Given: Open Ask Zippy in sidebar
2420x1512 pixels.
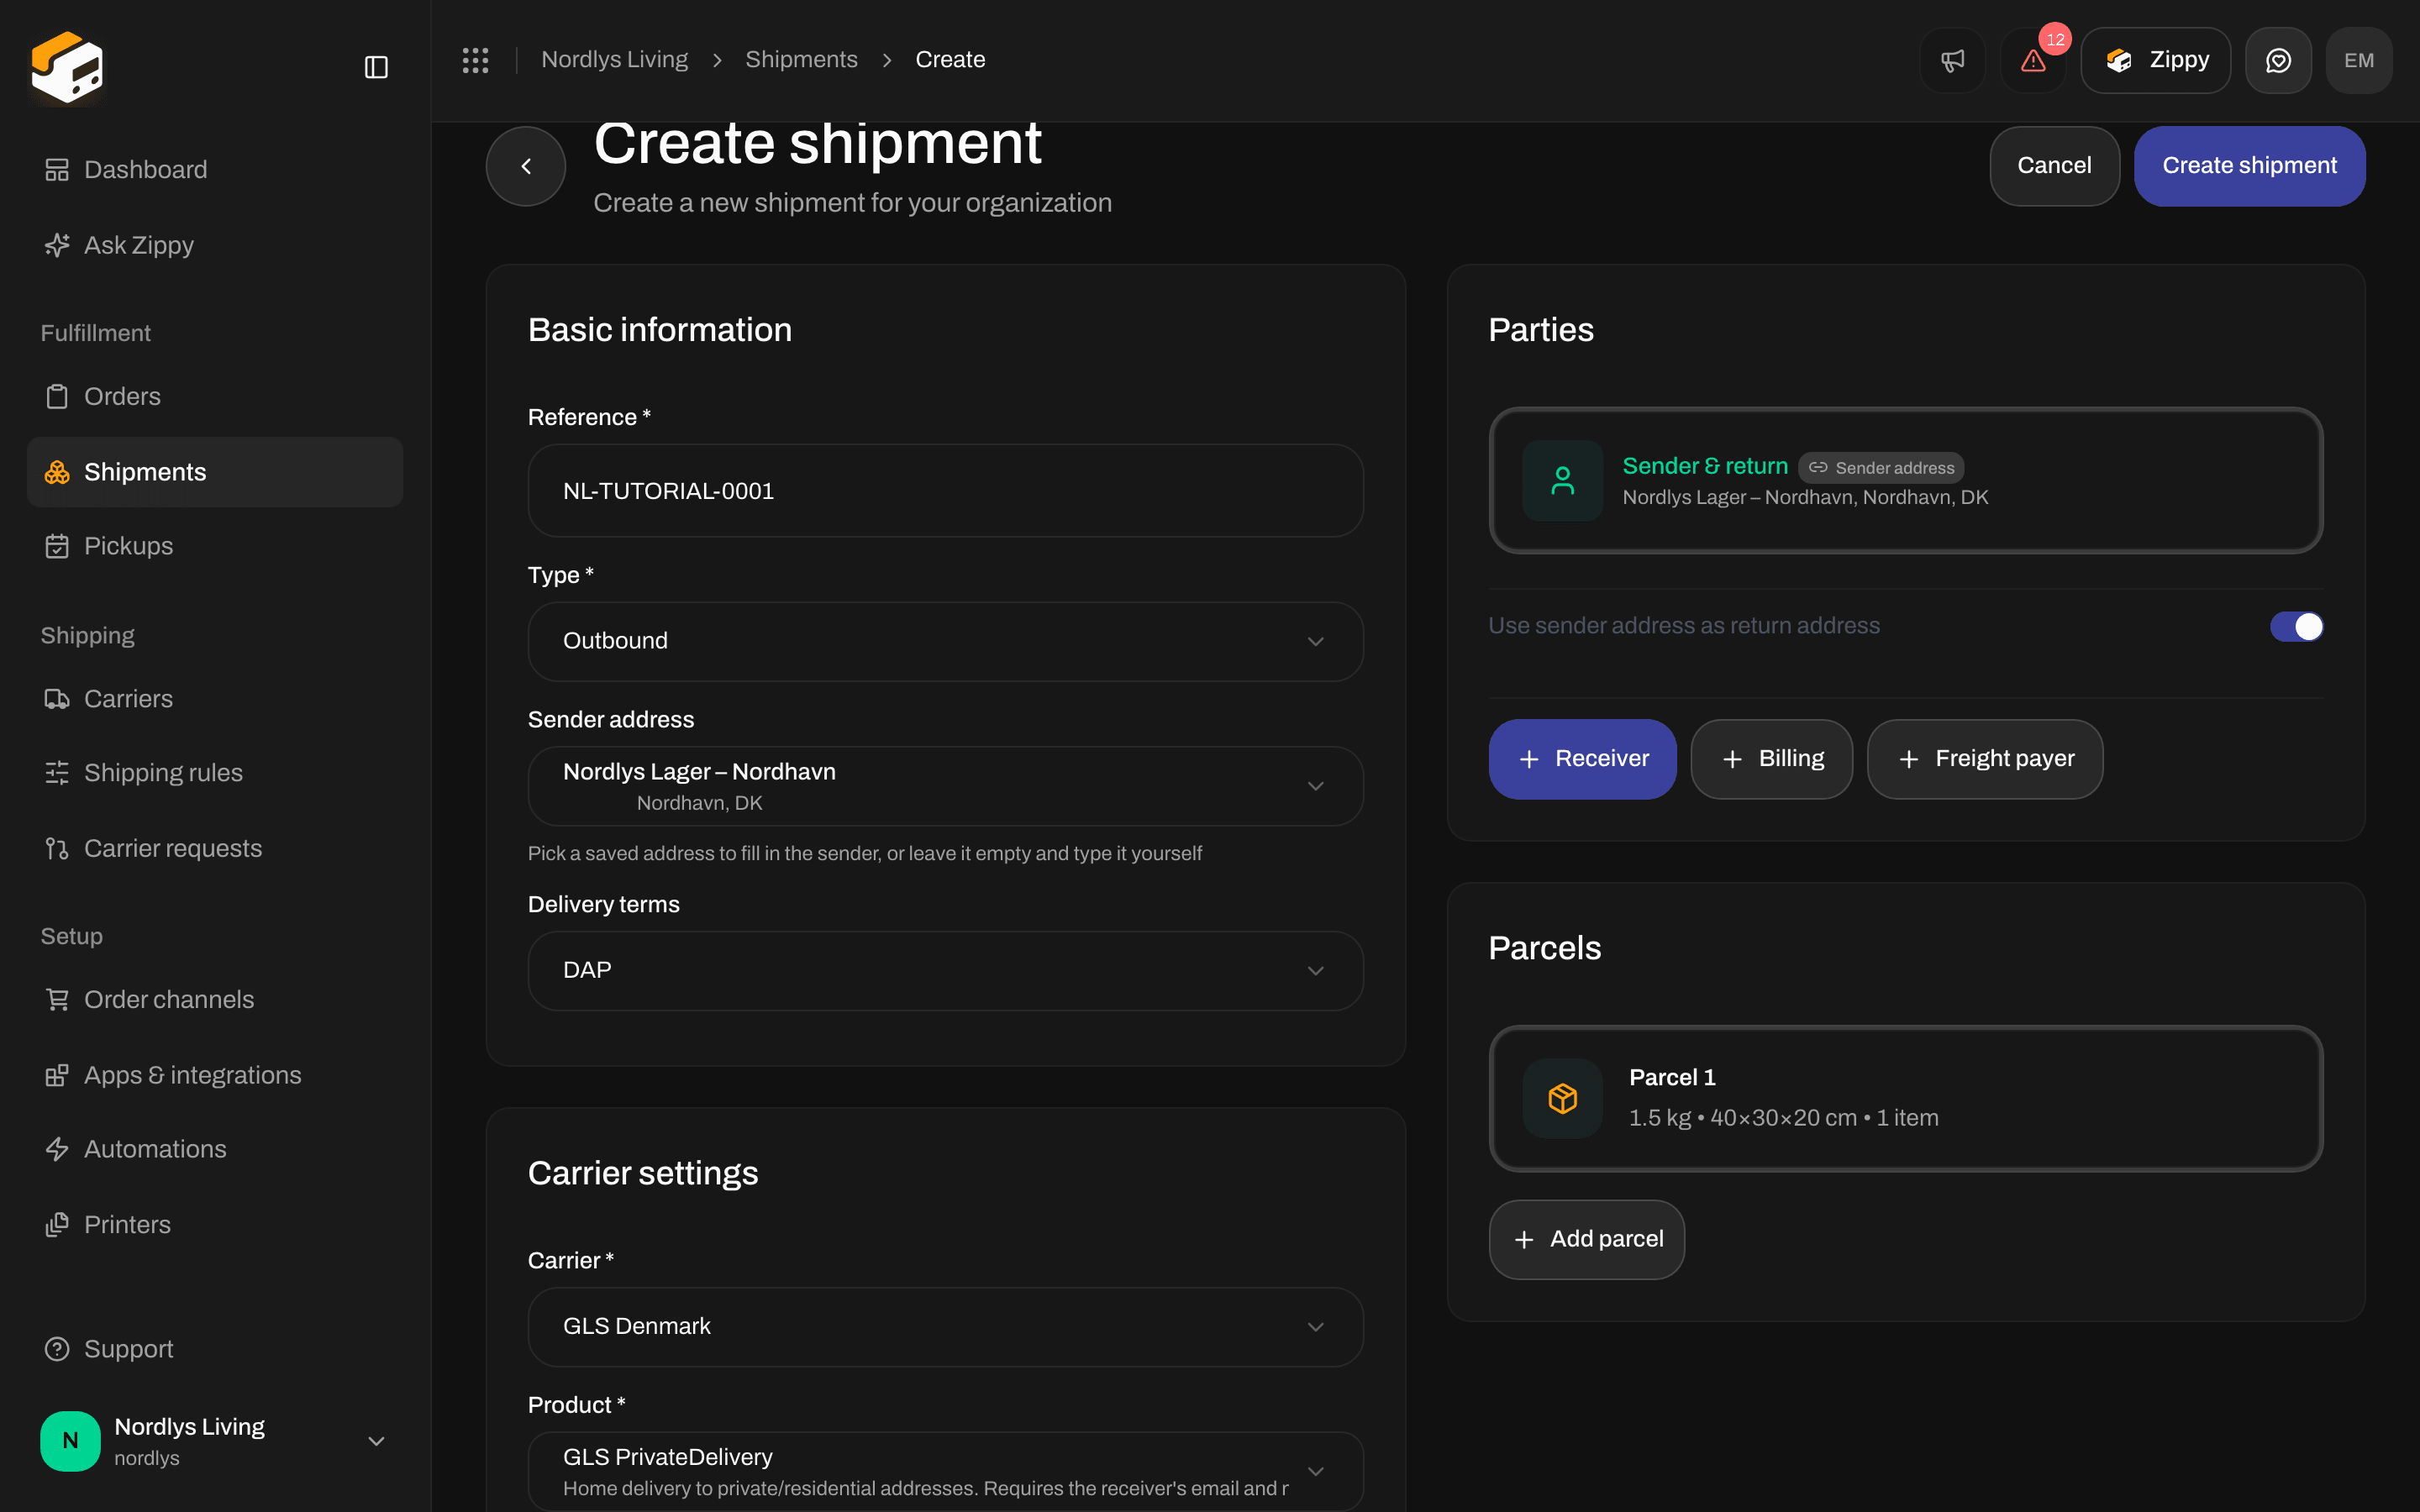Looking at the screenshot, I should [214, 245].
